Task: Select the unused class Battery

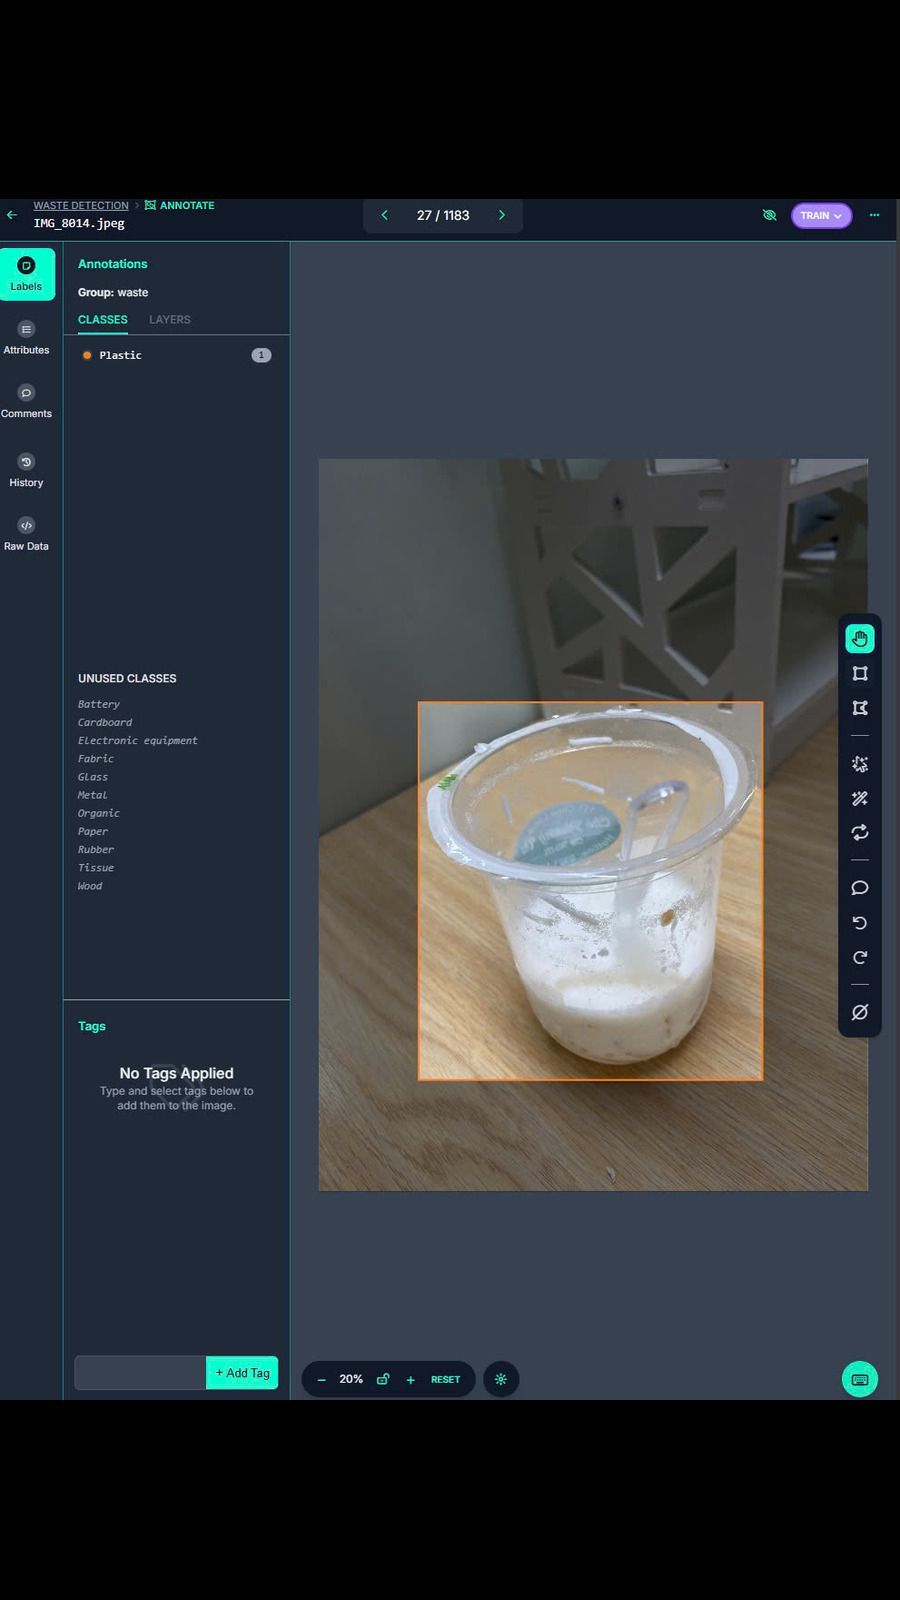Action: pyautogui.click(x=99, y=704)
